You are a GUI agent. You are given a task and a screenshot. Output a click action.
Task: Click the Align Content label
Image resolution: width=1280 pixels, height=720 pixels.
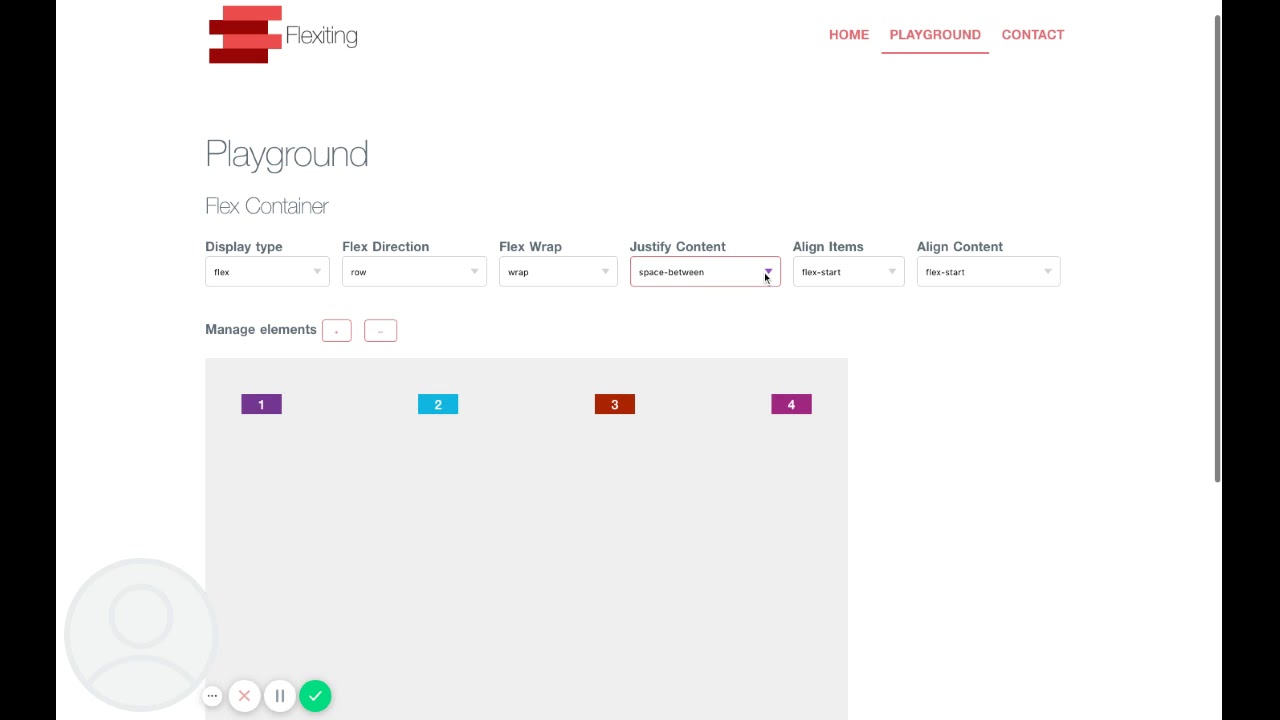pyautogui.click(x=960, y=247)
